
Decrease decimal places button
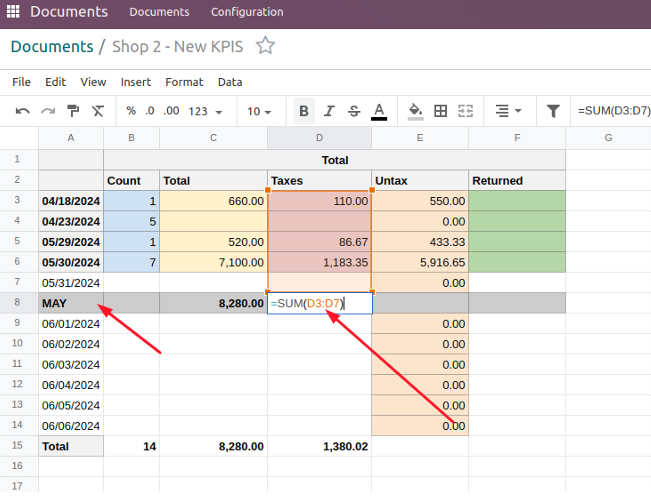point(150,111)
